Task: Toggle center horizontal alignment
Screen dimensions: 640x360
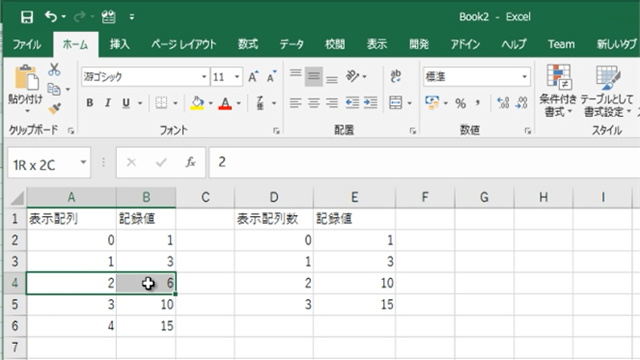Action: point(313,103)
